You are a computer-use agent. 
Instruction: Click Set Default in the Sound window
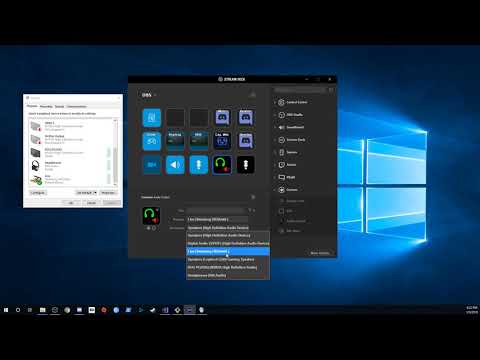click(84, 193)
